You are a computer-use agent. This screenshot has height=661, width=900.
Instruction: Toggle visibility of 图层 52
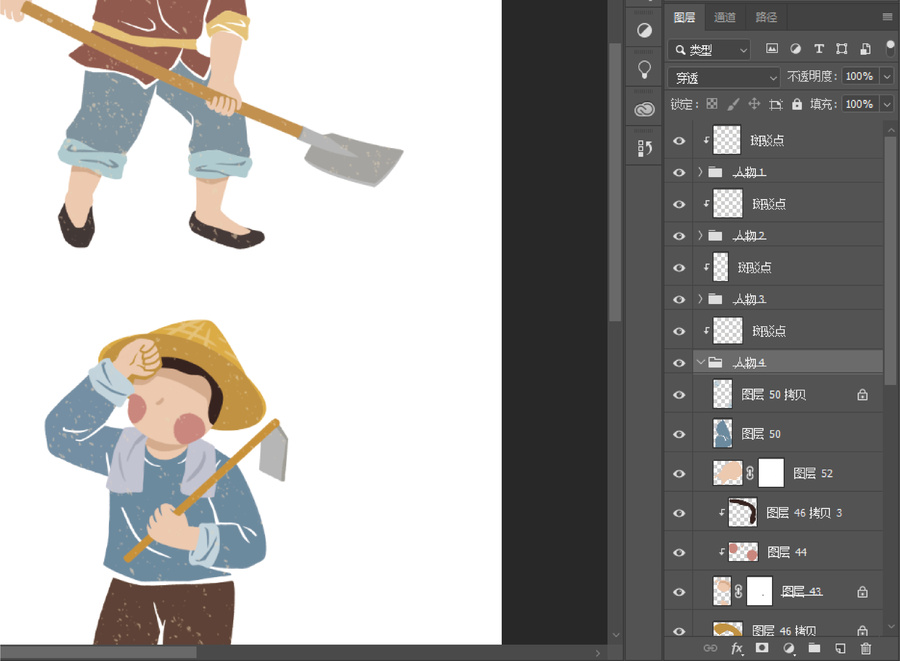(x=679, y=473)
